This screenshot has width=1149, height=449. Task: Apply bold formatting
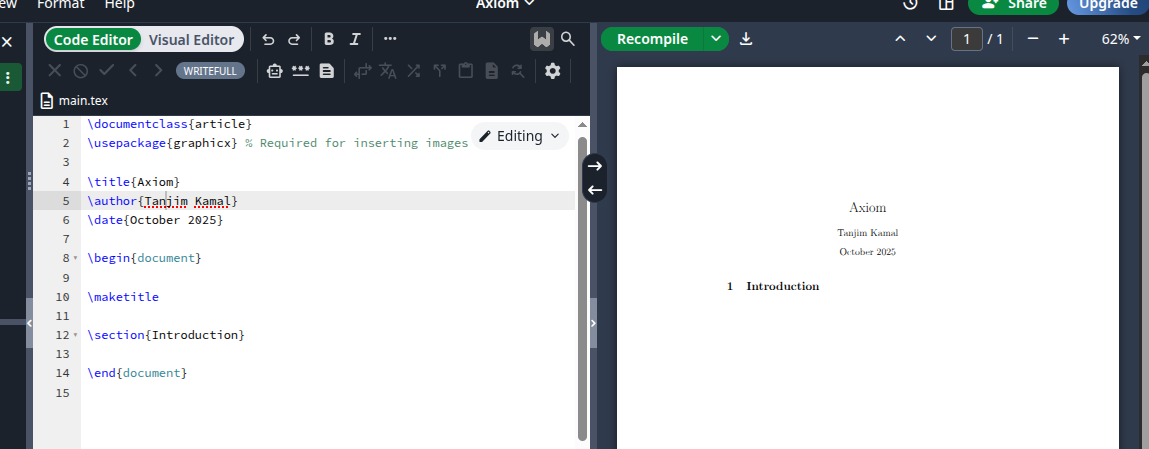[329, 40]
